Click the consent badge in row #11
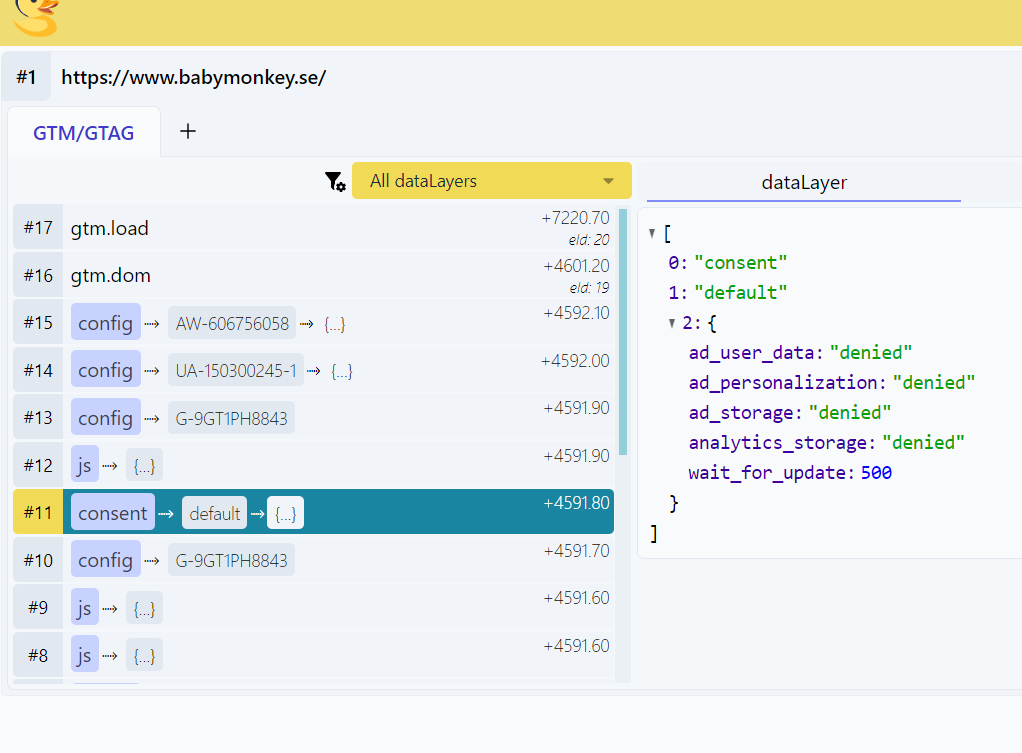 tap(112, 513)
